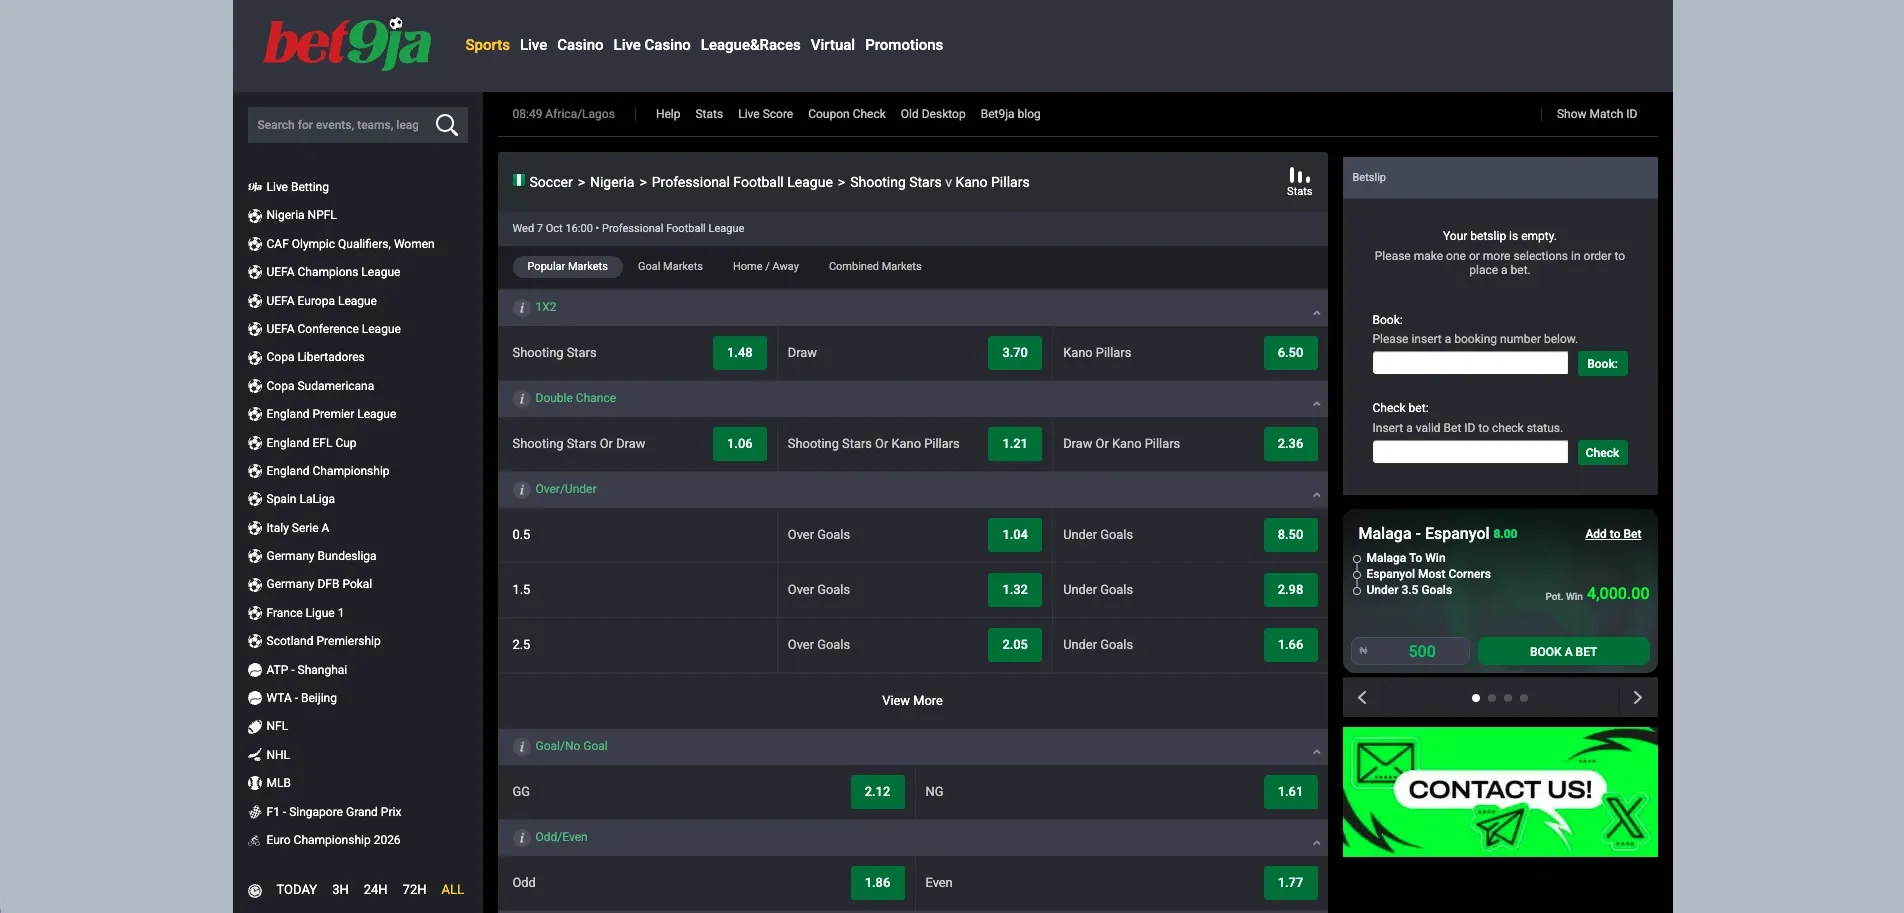Open the match Stats chart icon
1904x913 pixels.
[x=1299, y=181]
